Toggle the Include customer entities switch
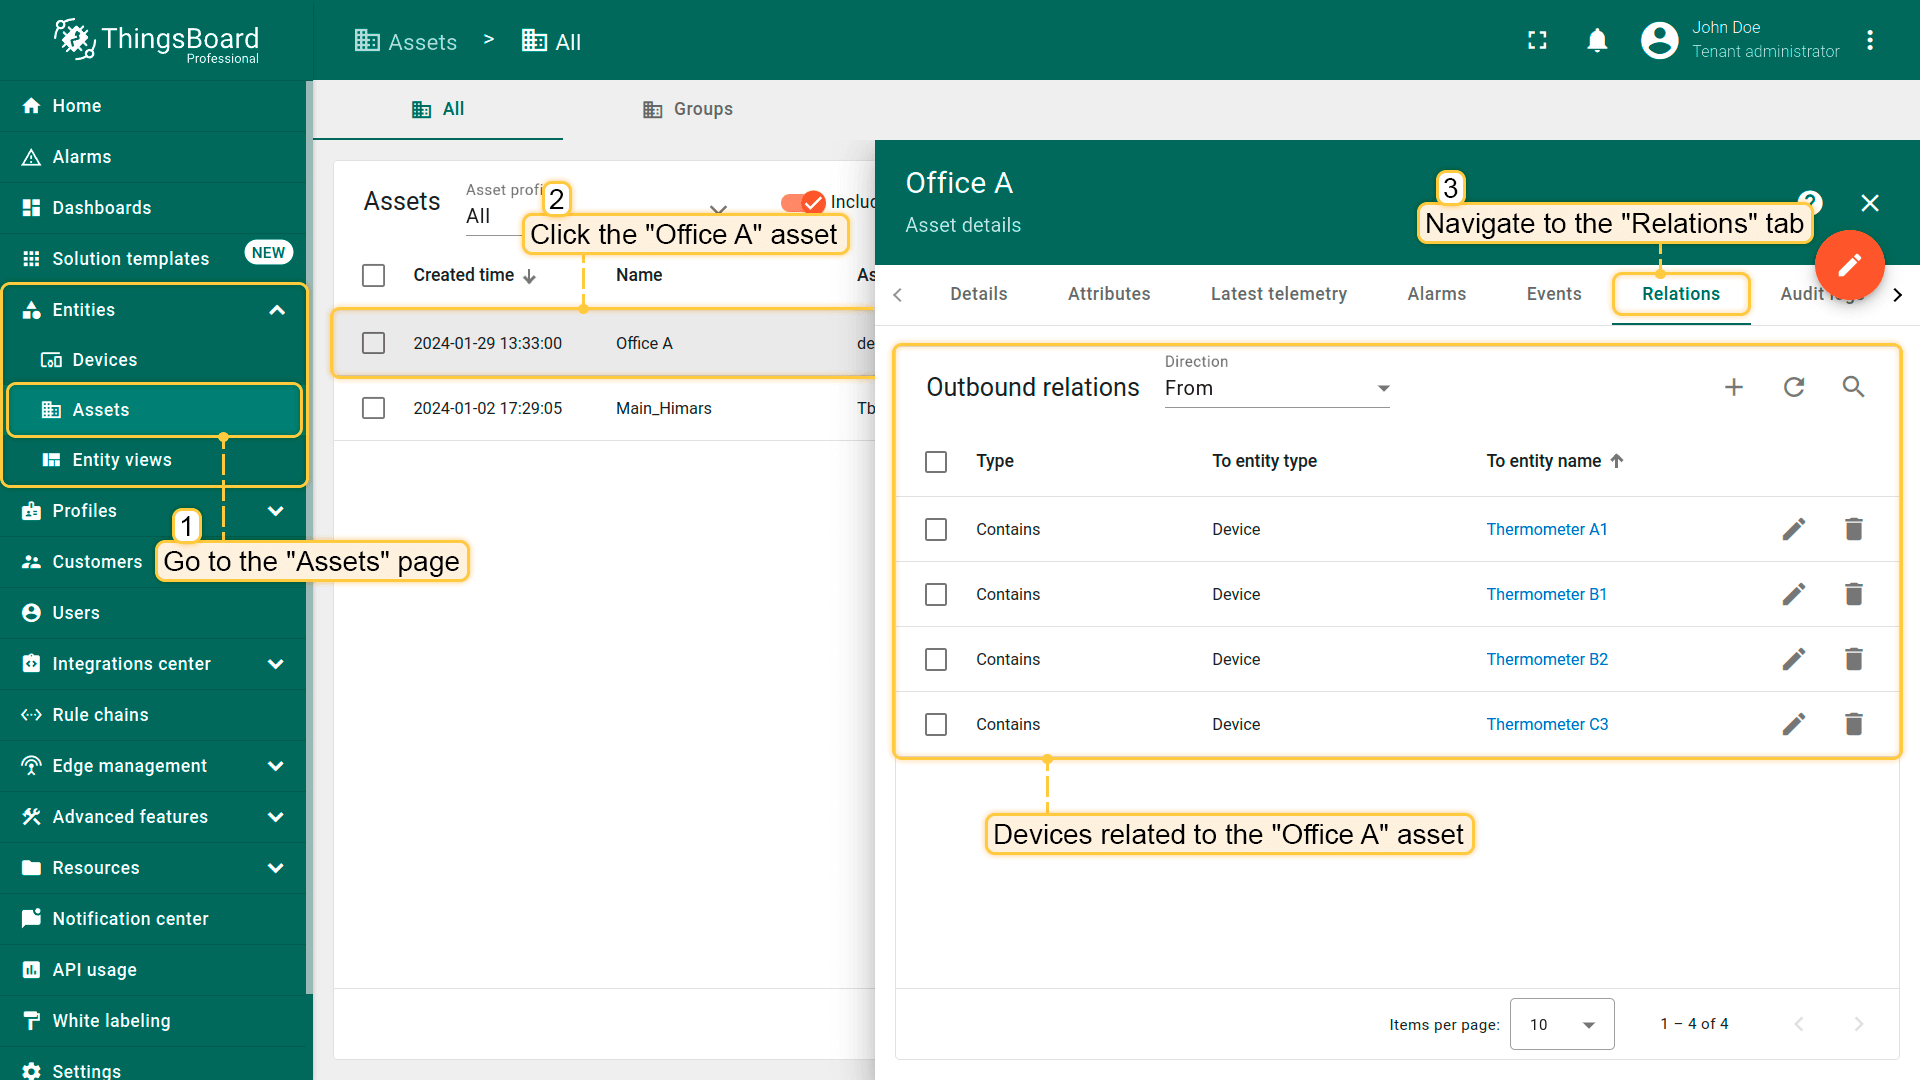Viewport: 1920px width, 1080px height. coord(803,202)
